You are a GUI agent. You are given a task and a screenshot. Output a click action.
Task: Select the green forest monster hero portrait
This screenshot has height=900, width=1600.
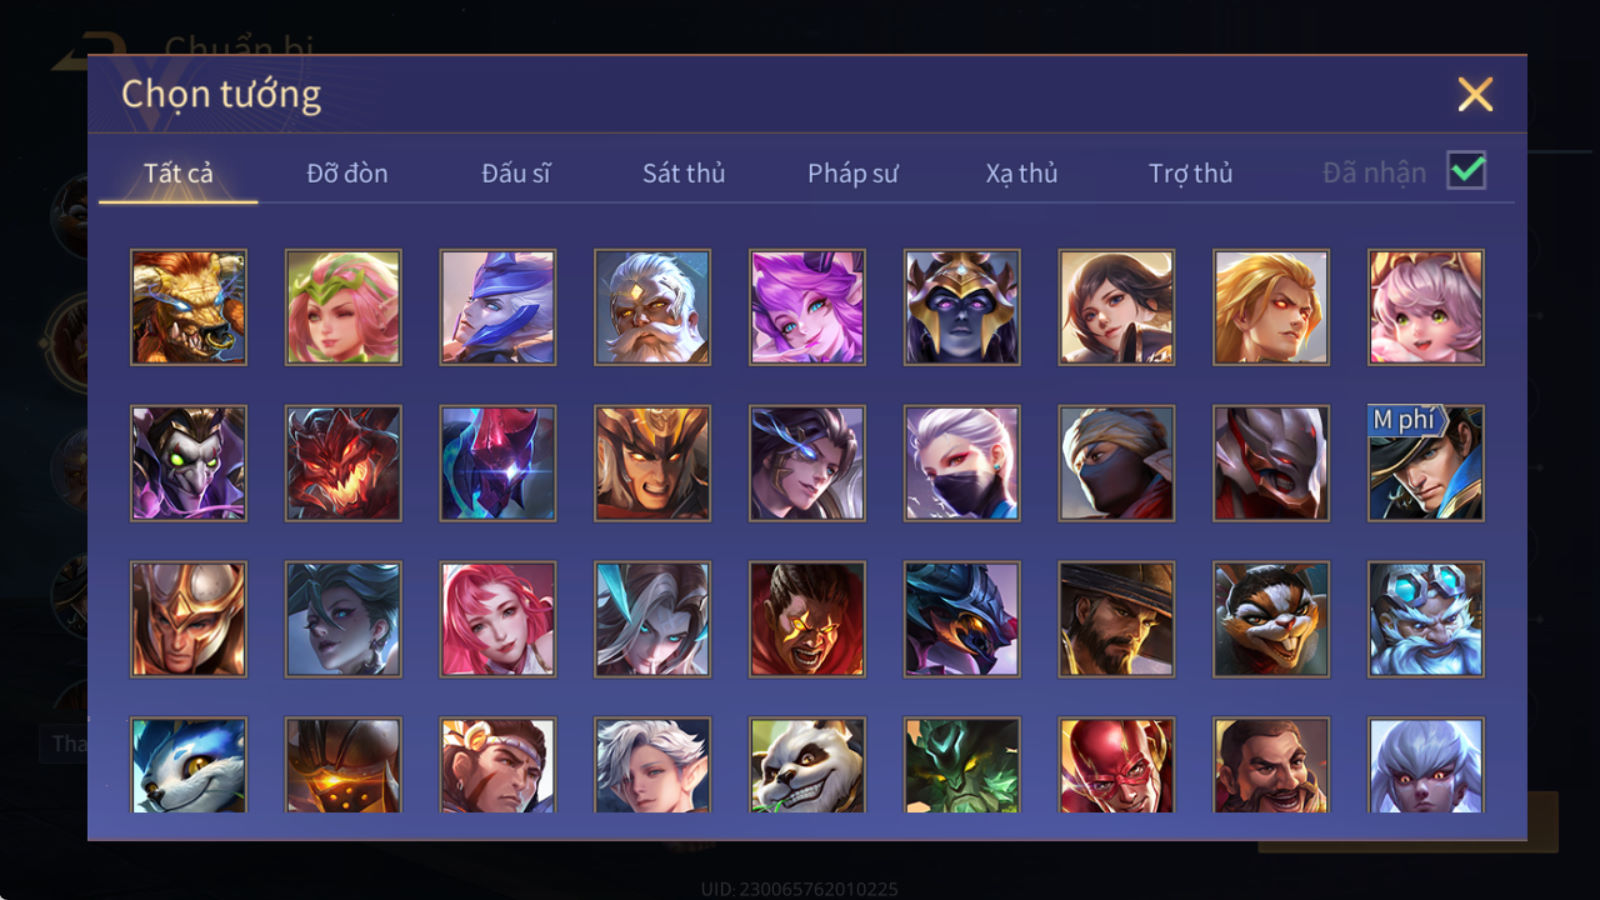962,765
